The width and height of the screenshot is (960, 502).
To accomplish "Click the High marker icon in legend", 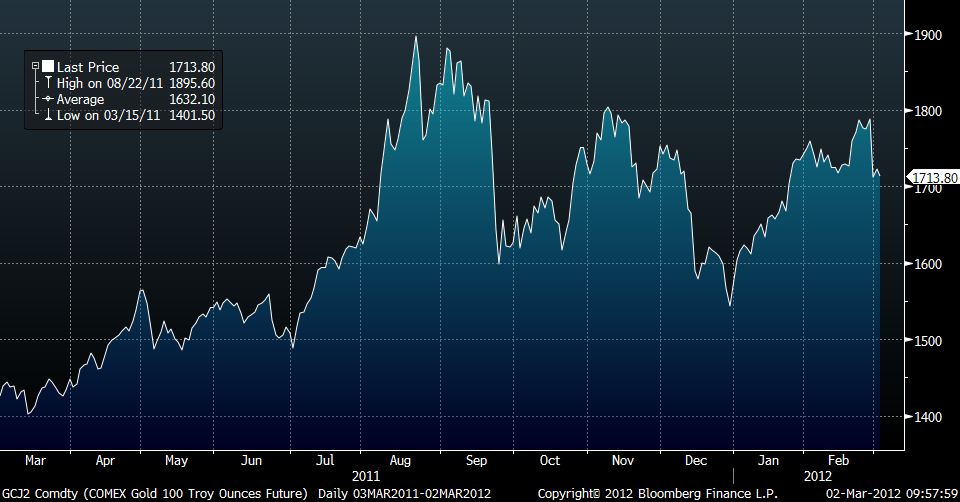I will (x=47, y=84).
